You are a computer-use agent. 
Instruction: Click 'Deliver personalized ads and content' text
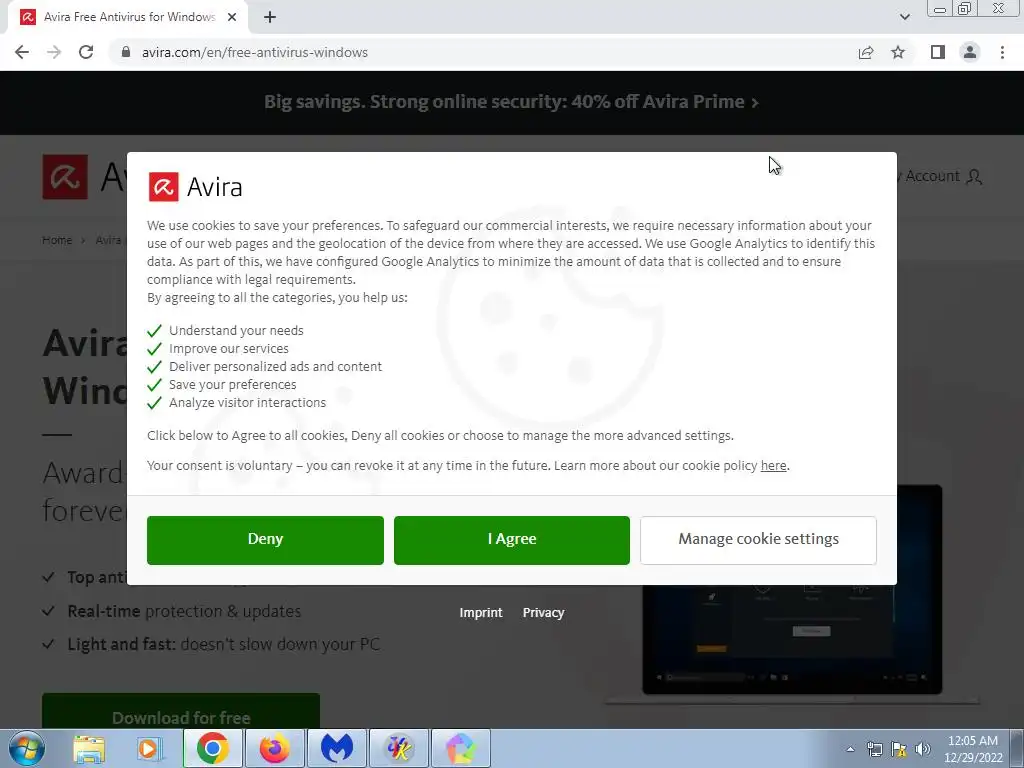[x=275, y=366]
